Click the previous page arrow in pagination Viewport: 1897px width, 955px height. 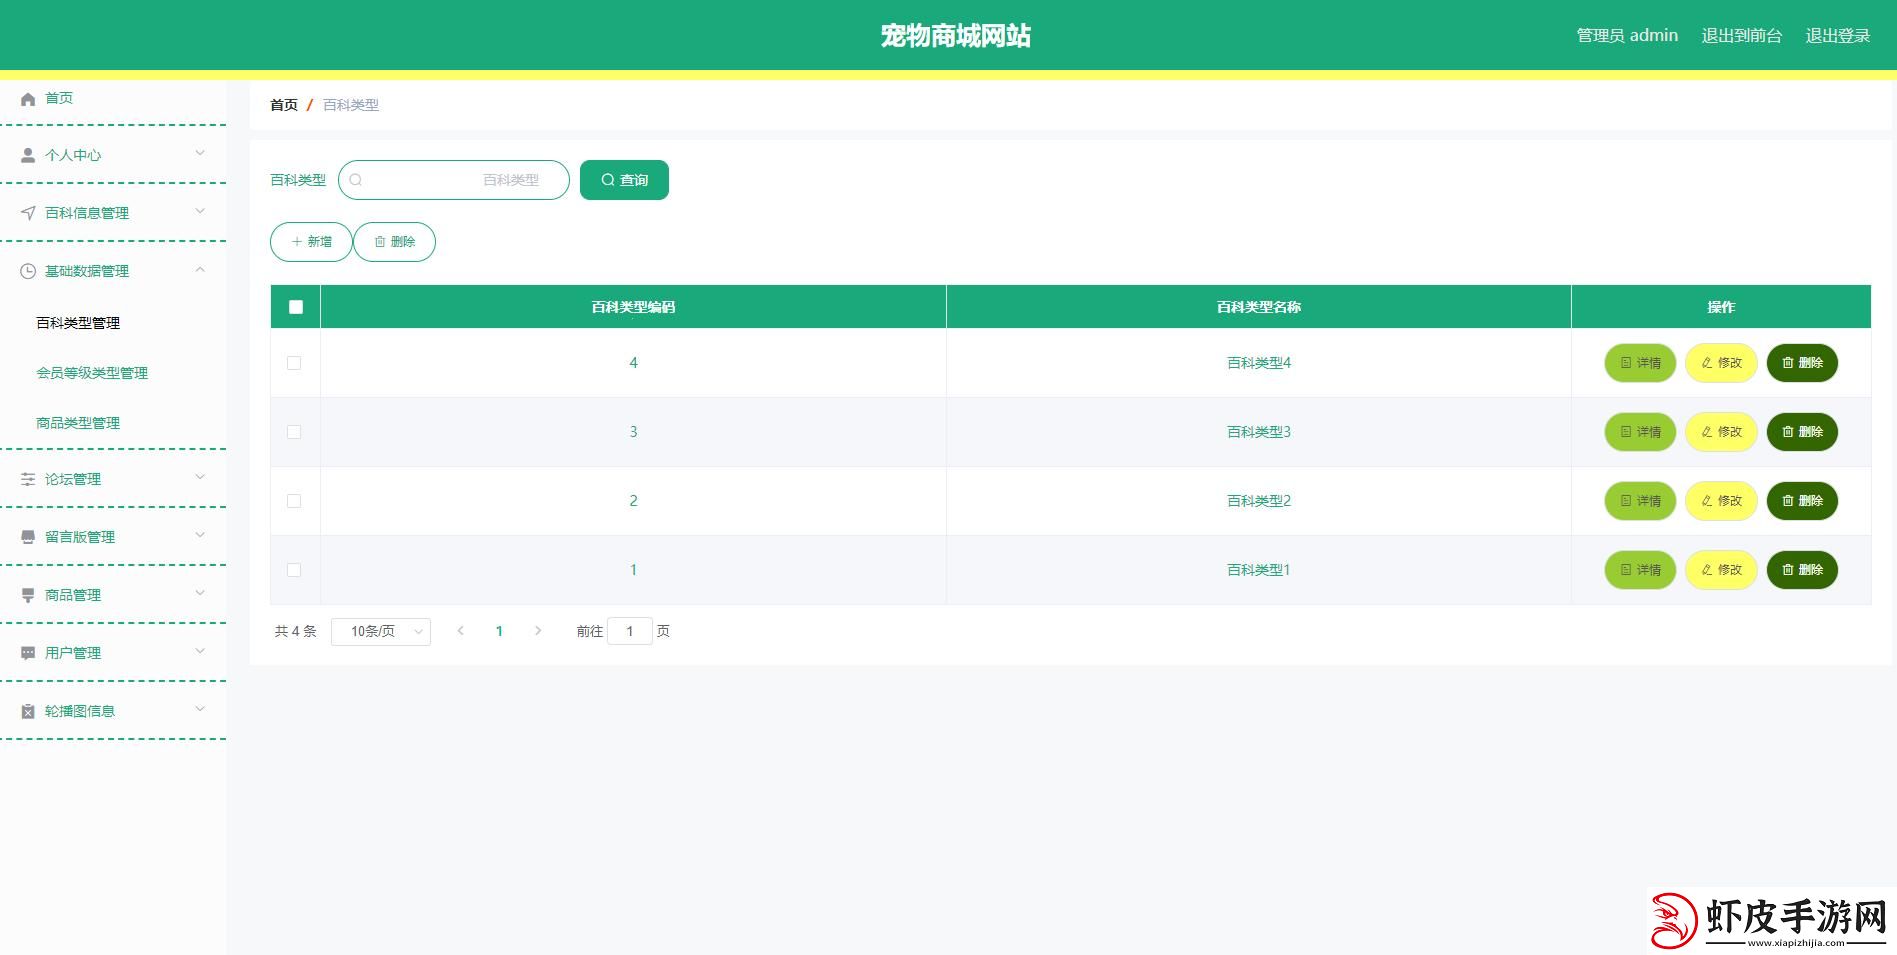[x=460, y=631]
